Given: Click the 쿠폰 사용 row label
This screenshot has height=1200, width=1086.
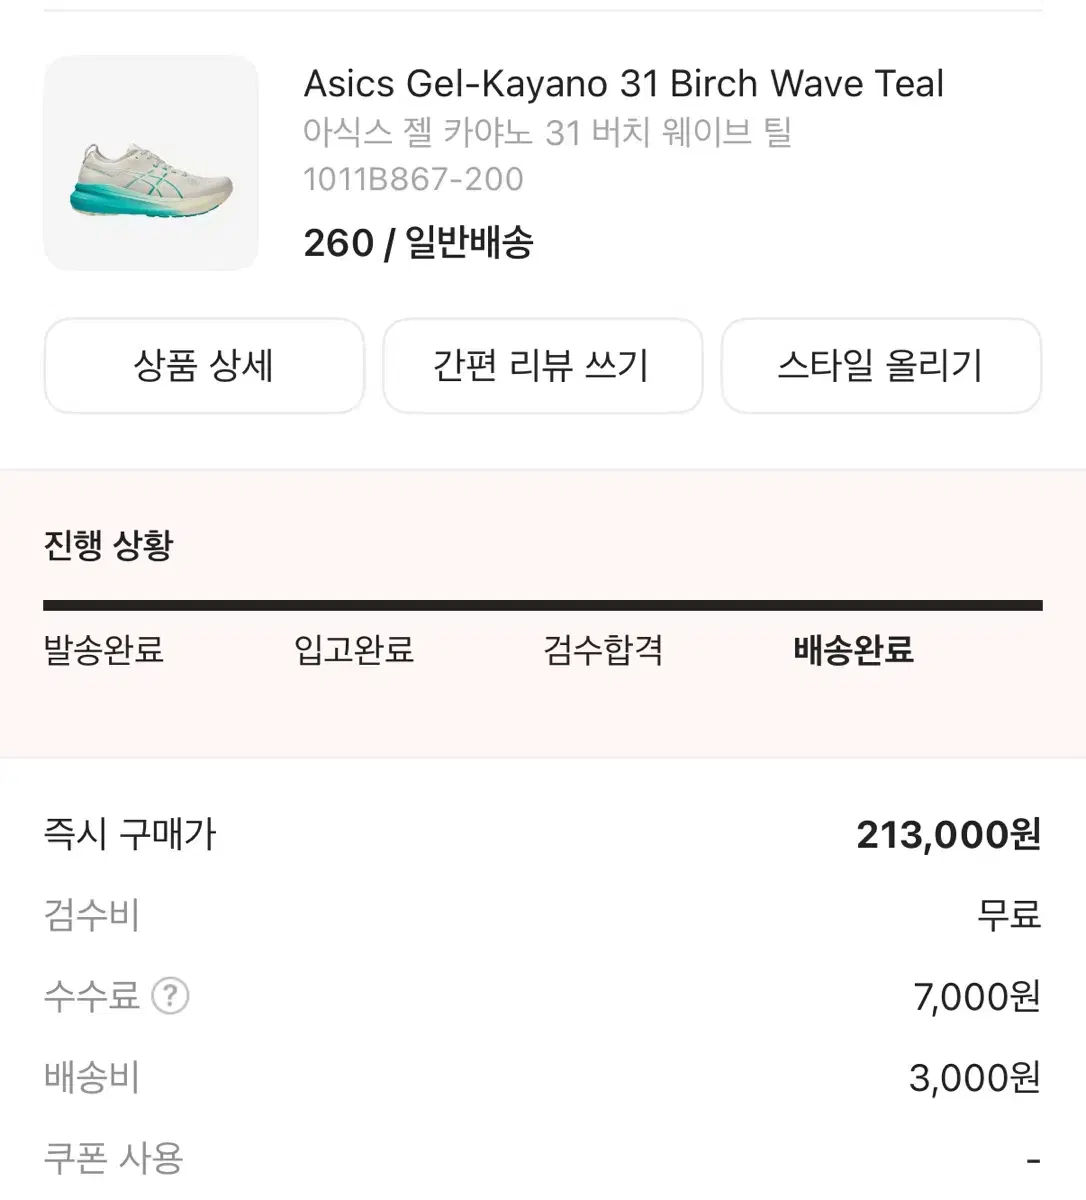Looking at the screenshot, I should point(113,1159).
